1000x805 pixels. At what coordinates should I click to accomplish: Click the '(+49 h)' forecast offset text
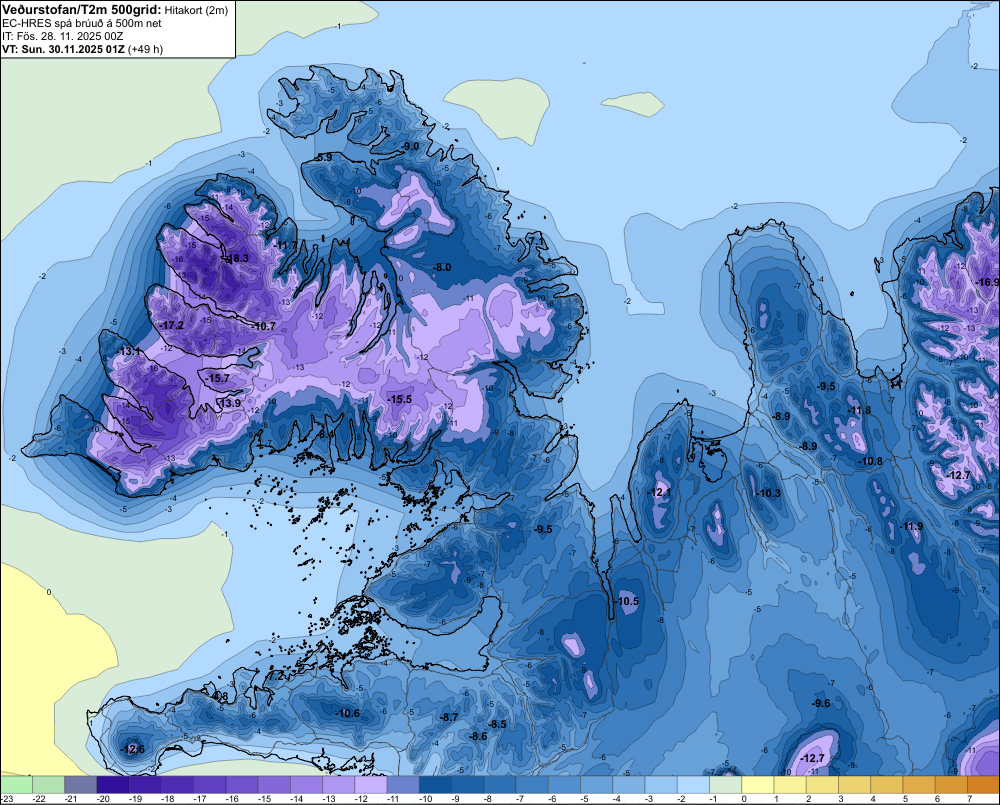(x=145, y=49)
